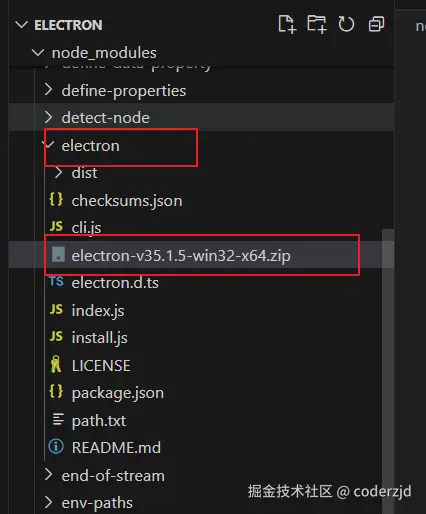
Task: Expand the detect-node folder chevron
Action: click(x=49, y=117)
